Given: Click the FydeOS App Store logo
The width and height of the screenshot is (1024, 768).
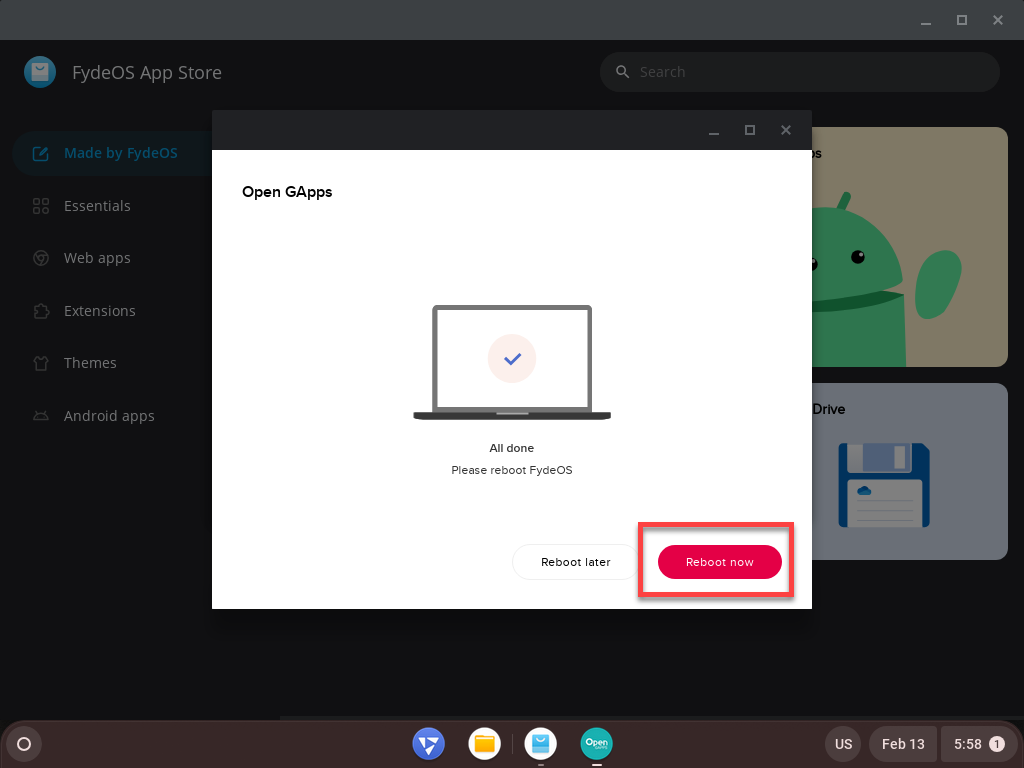Looking at the screenshot, I should [x=40, y=72].
